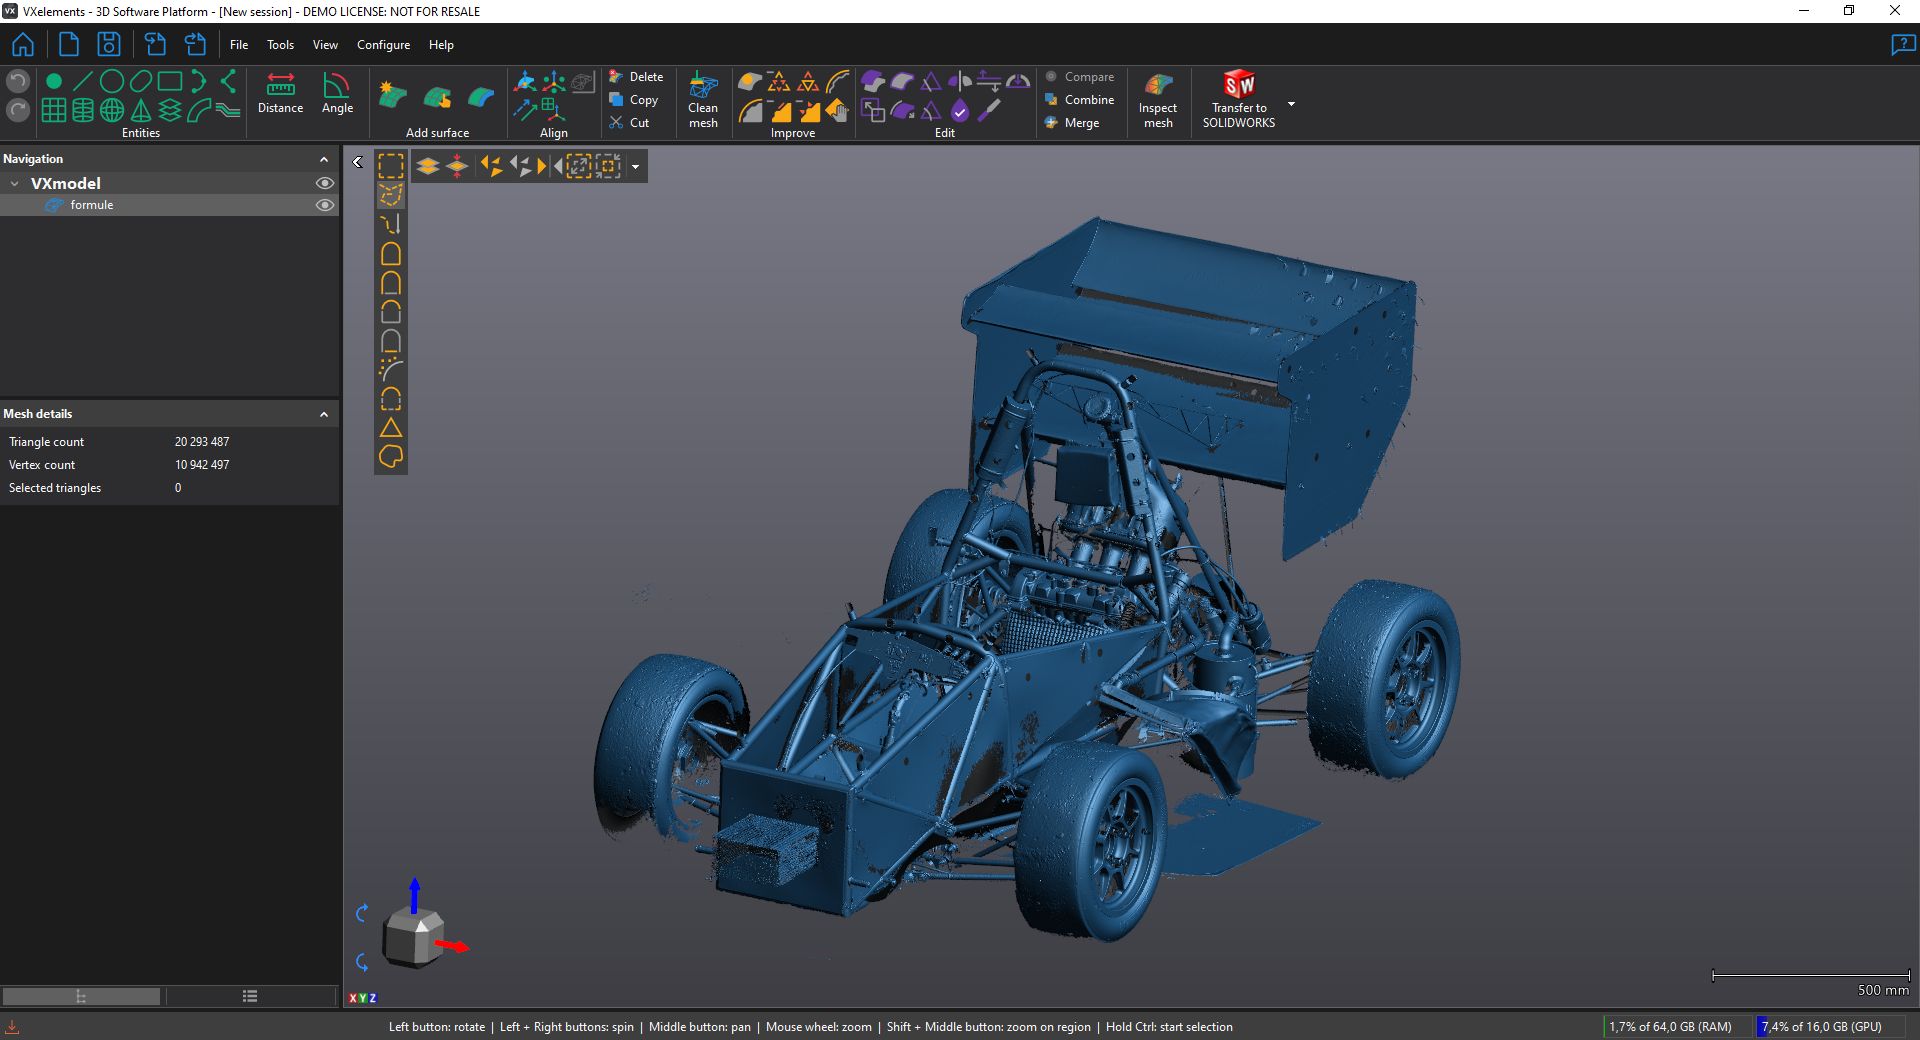The width and height of the screenshot is (1920, 1040).
Task: Collapse the Navigation panel
Action: (x=324, y=159)
